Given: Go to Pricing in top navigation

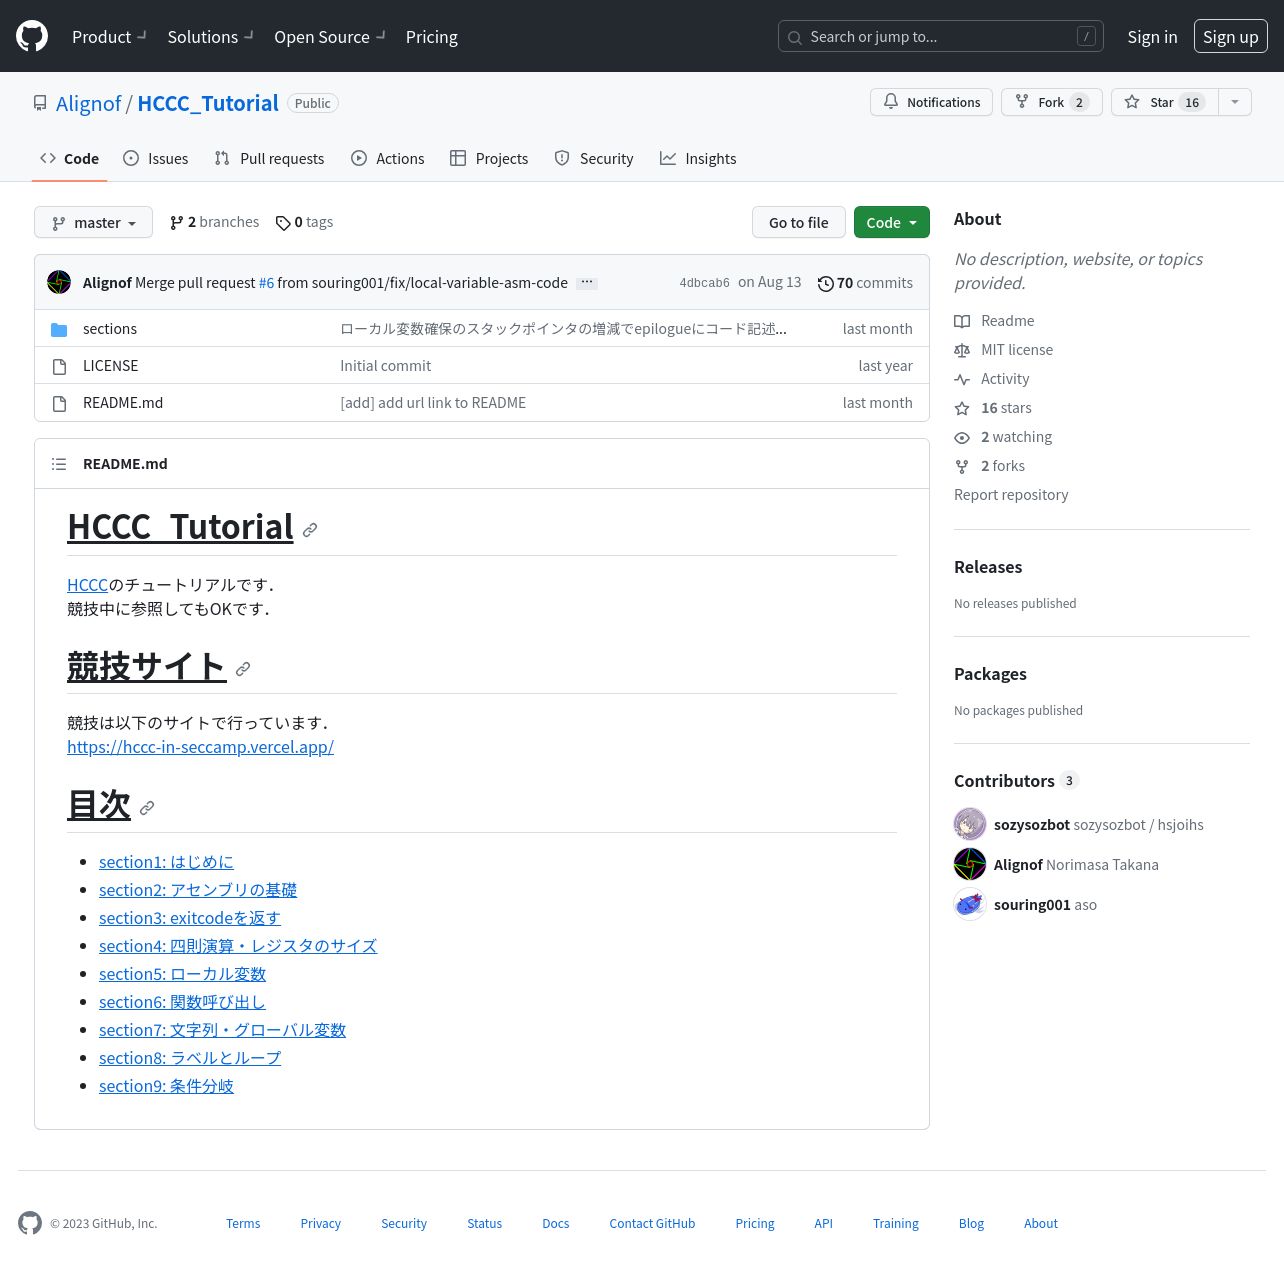Looking at the screenshot, I should [431, 37].
